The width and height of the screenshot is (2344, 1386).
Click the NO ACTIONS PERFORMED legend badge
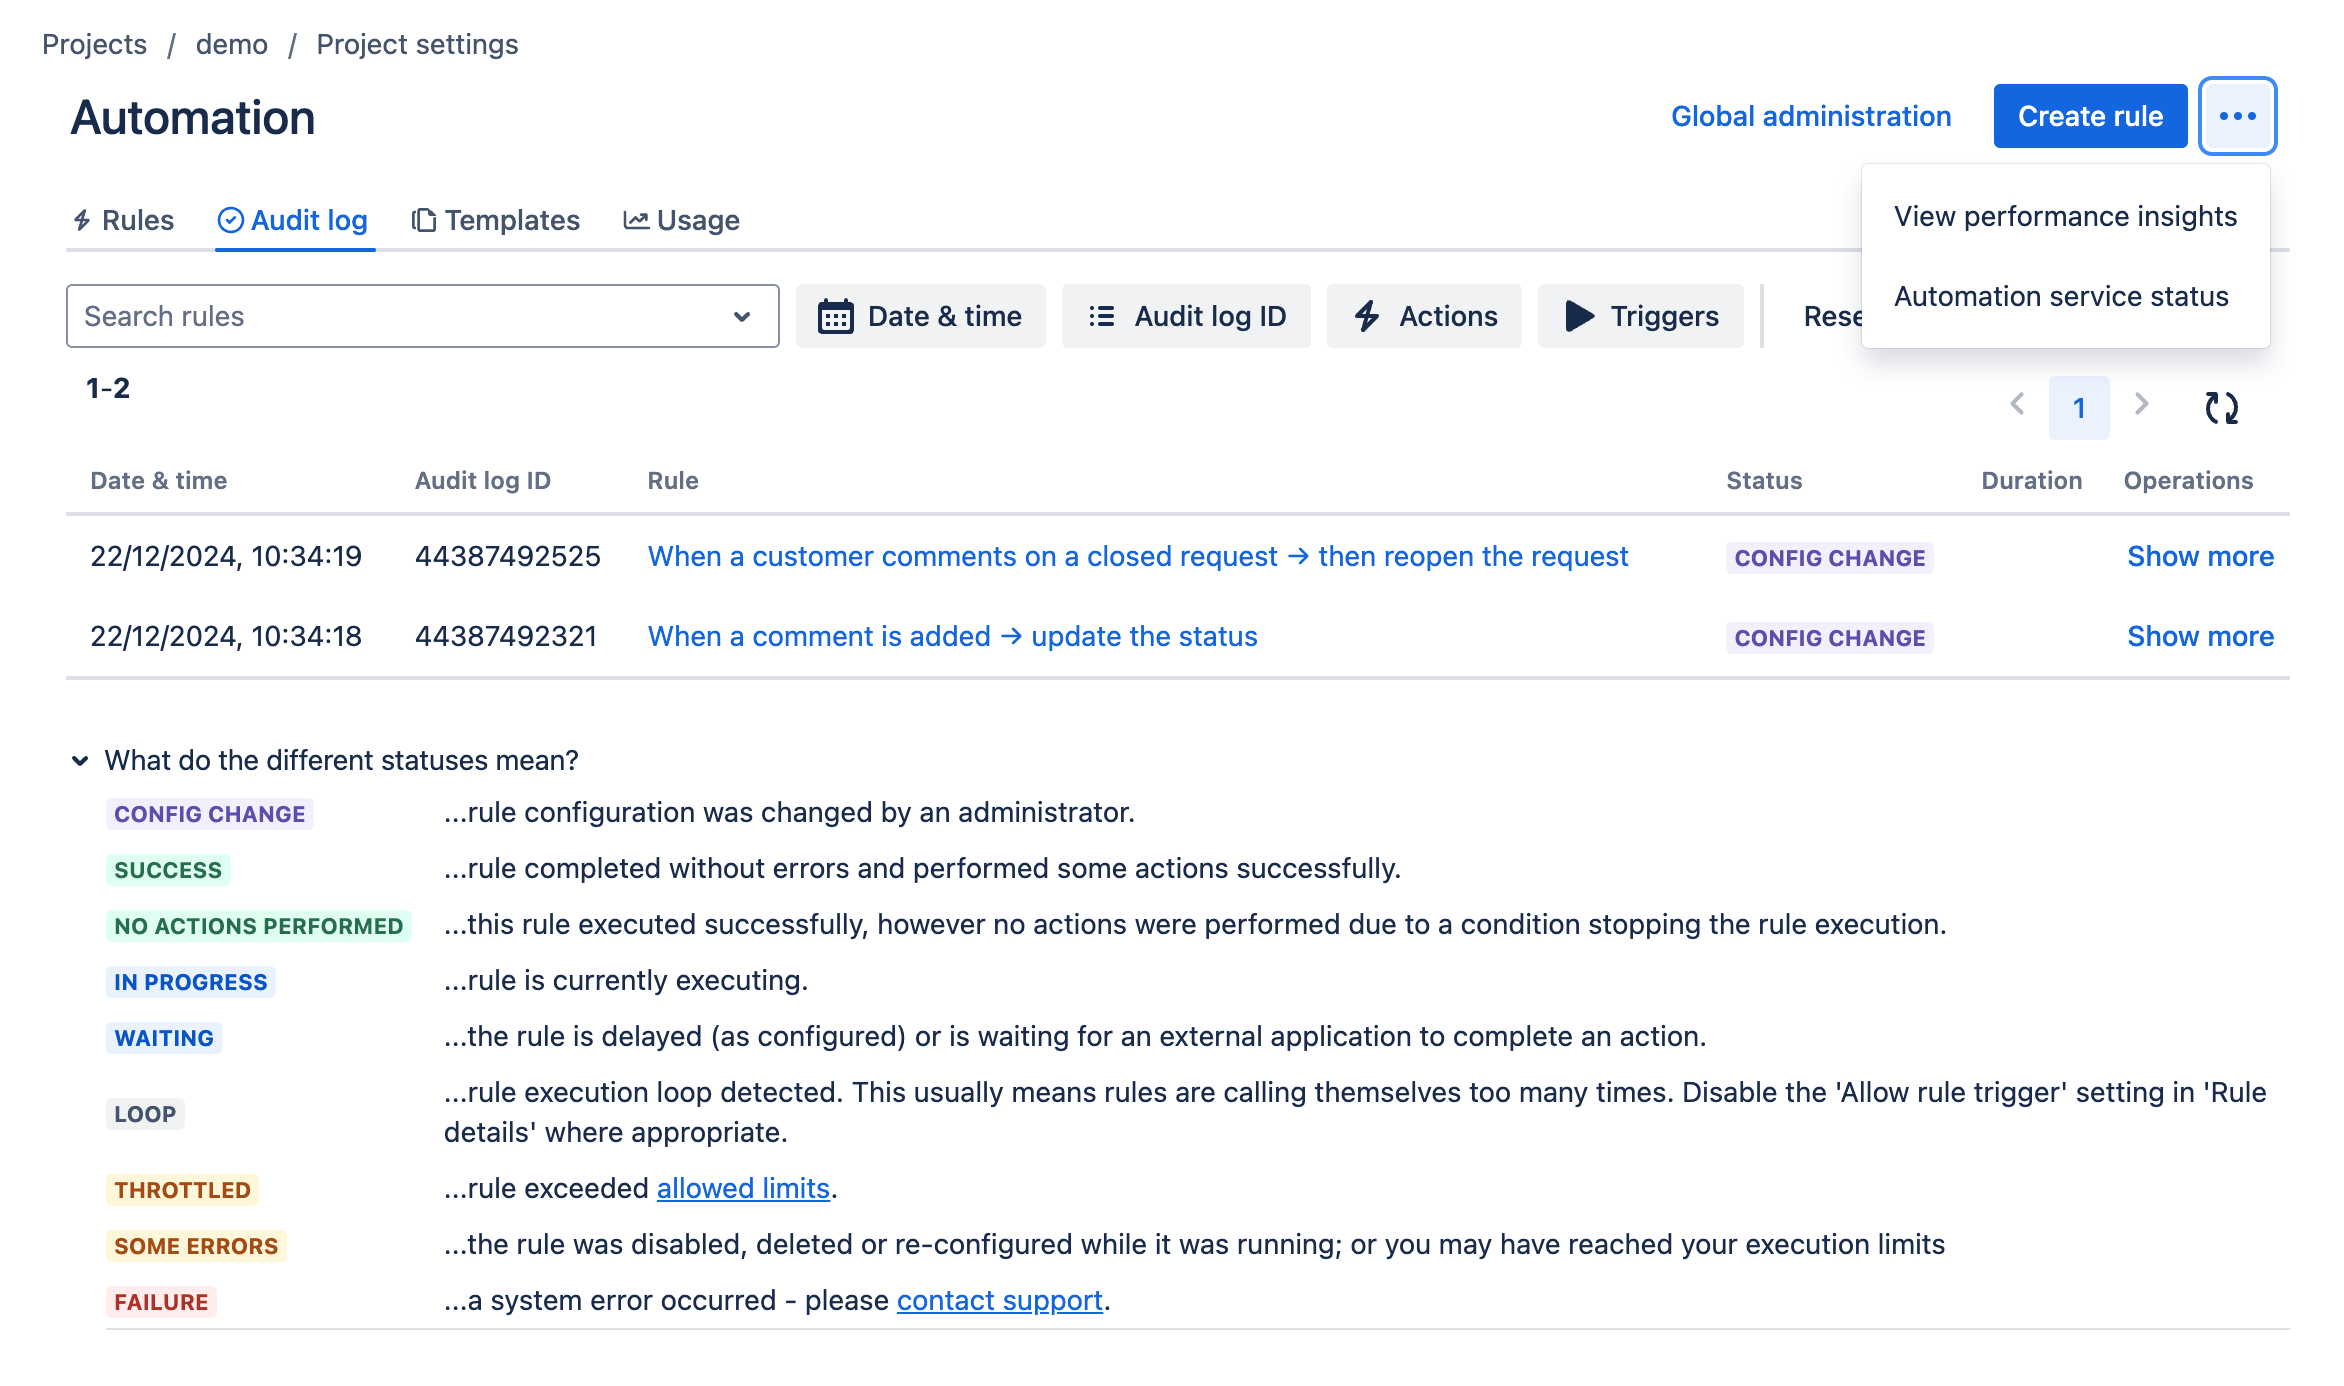coord(258,926)
